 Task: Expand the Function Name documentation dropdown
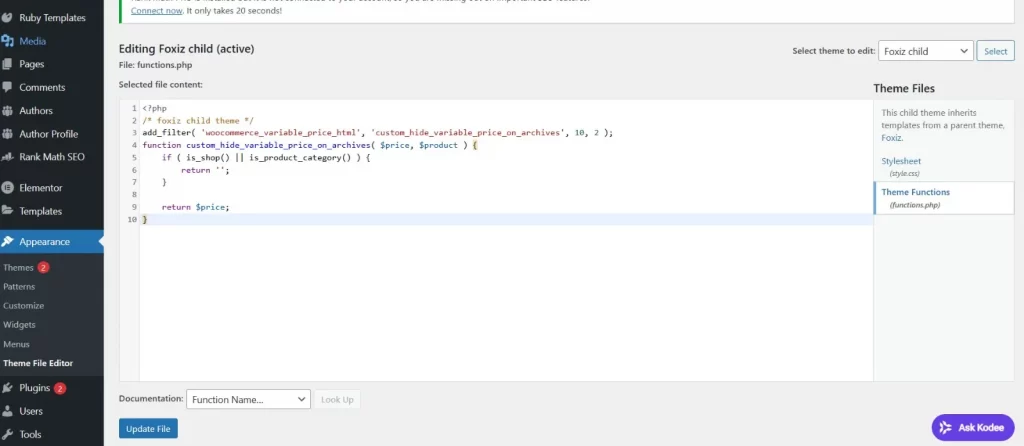pyautogui.click(x=248, y=399)
